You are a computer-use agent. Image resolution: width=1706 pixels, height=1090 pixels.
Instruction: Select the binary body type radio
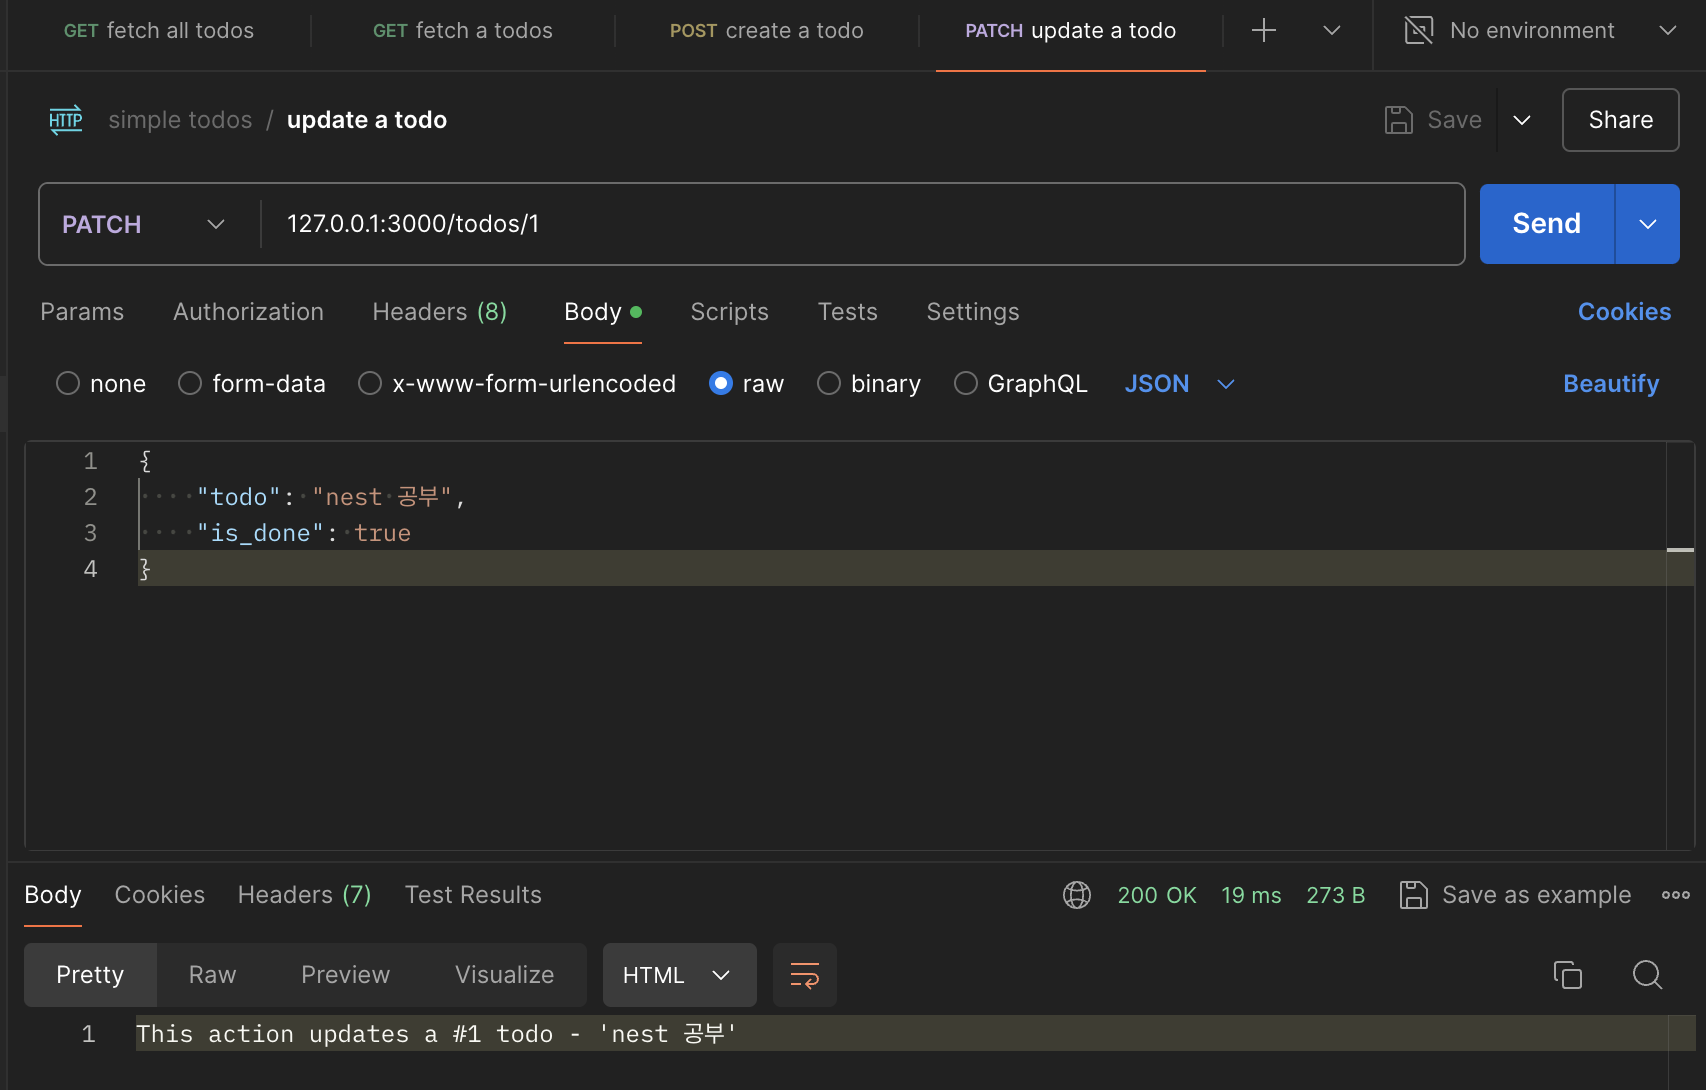pyautogui.click(x=829, y=384)
